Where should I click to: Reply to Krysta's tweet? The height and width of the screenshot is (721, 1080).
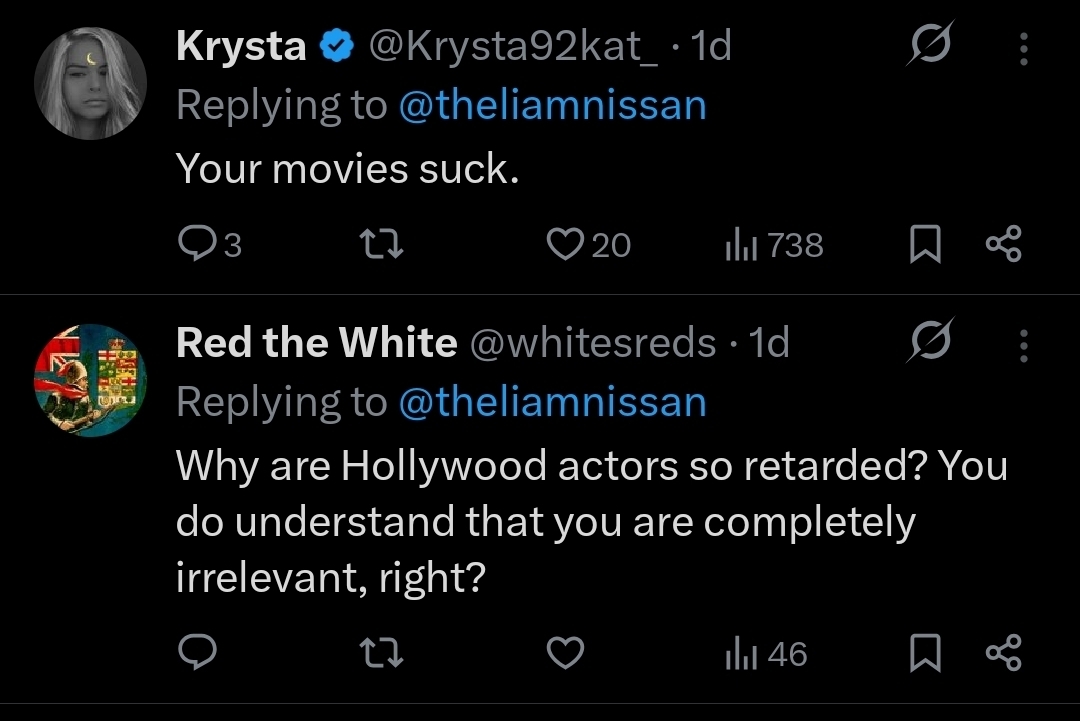tap(197, 245)
